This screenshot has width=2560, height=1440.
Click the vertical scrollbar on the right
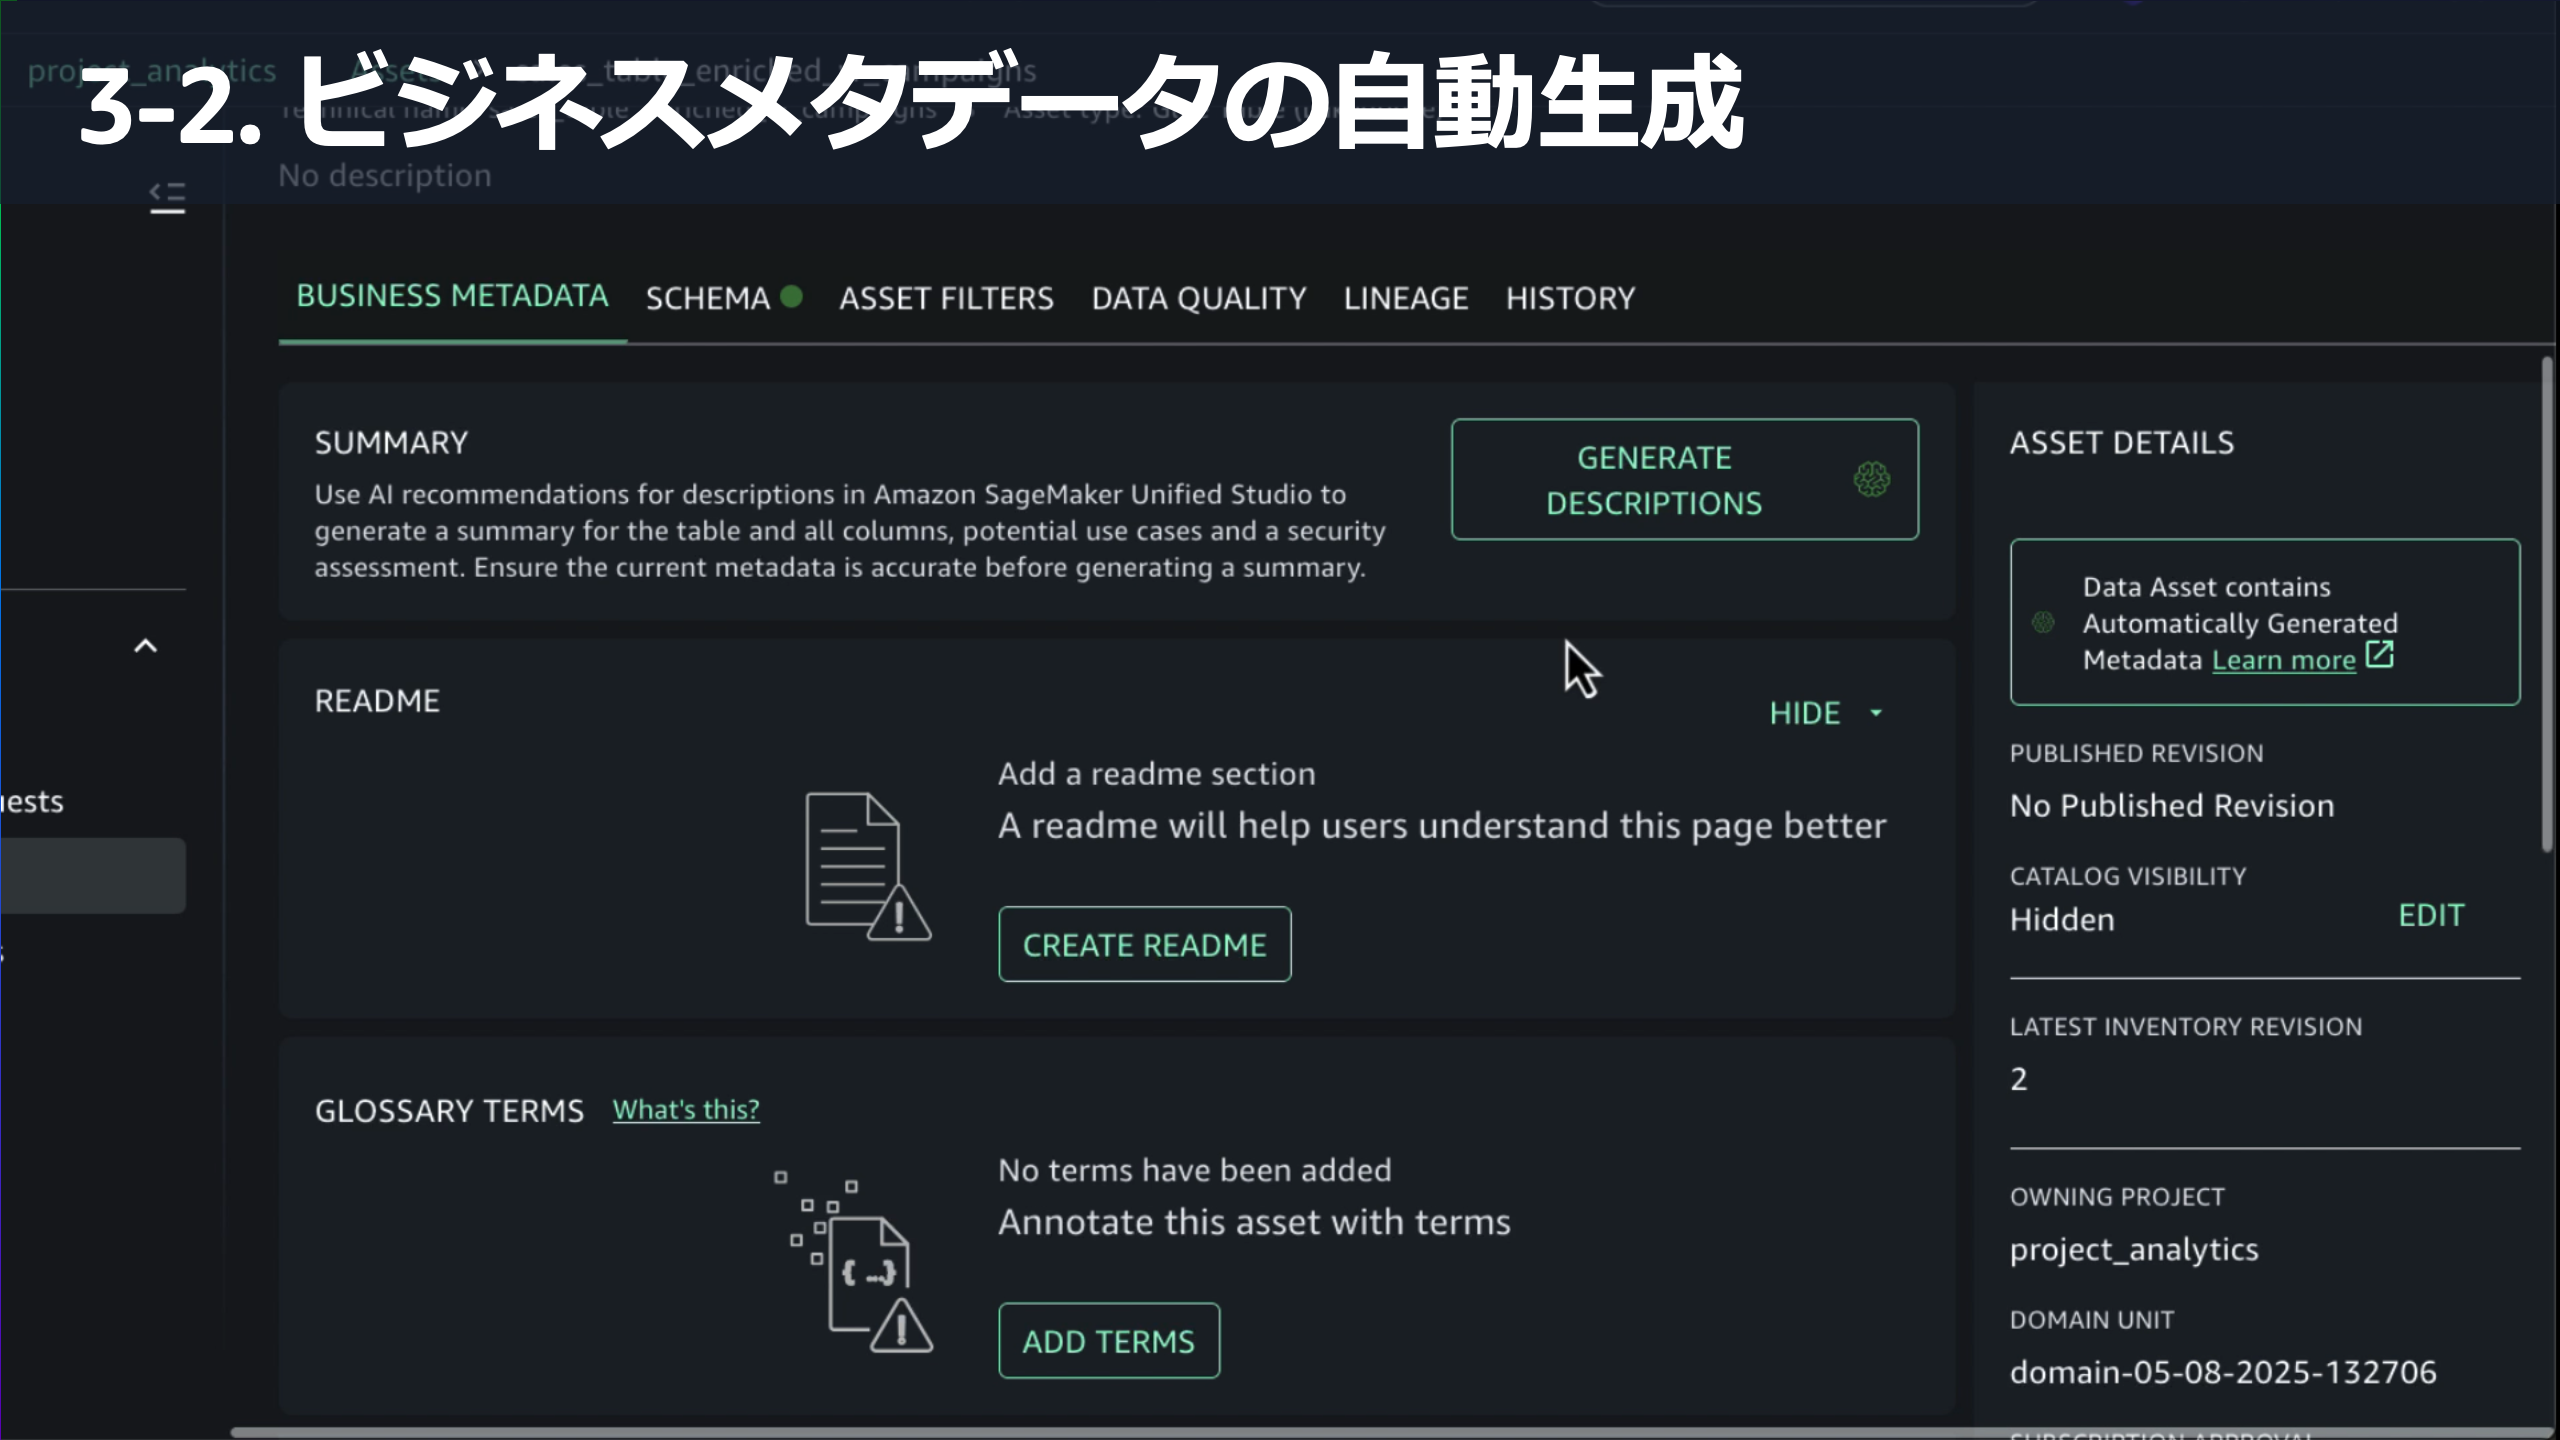2547,604
